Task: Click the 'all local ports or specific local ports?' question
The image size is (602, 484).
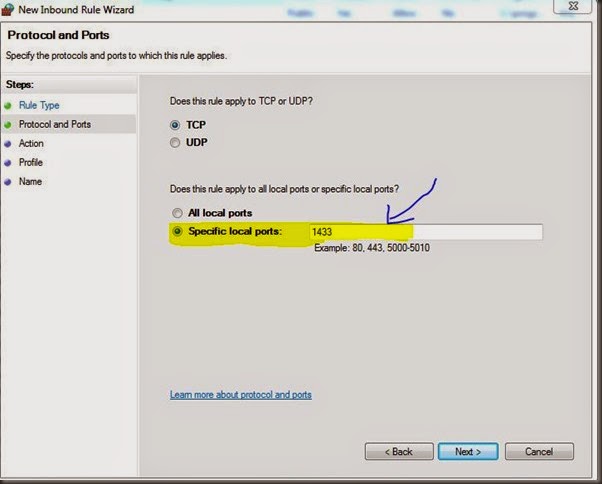Action: [284, 189]
